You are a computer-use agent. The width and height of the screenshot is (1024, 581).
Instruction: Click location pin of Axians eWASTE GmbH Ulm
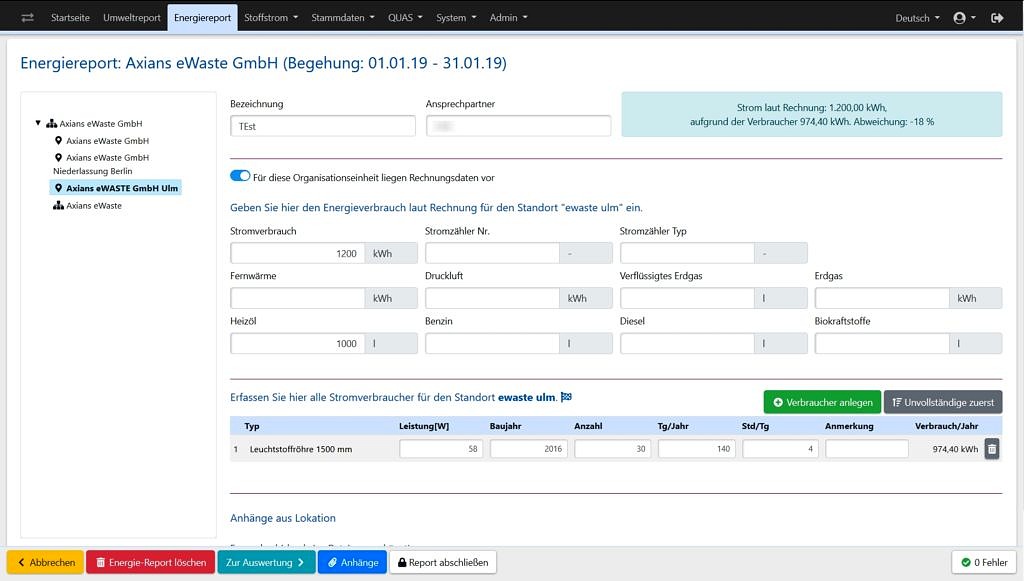click(x=58, y=188)
